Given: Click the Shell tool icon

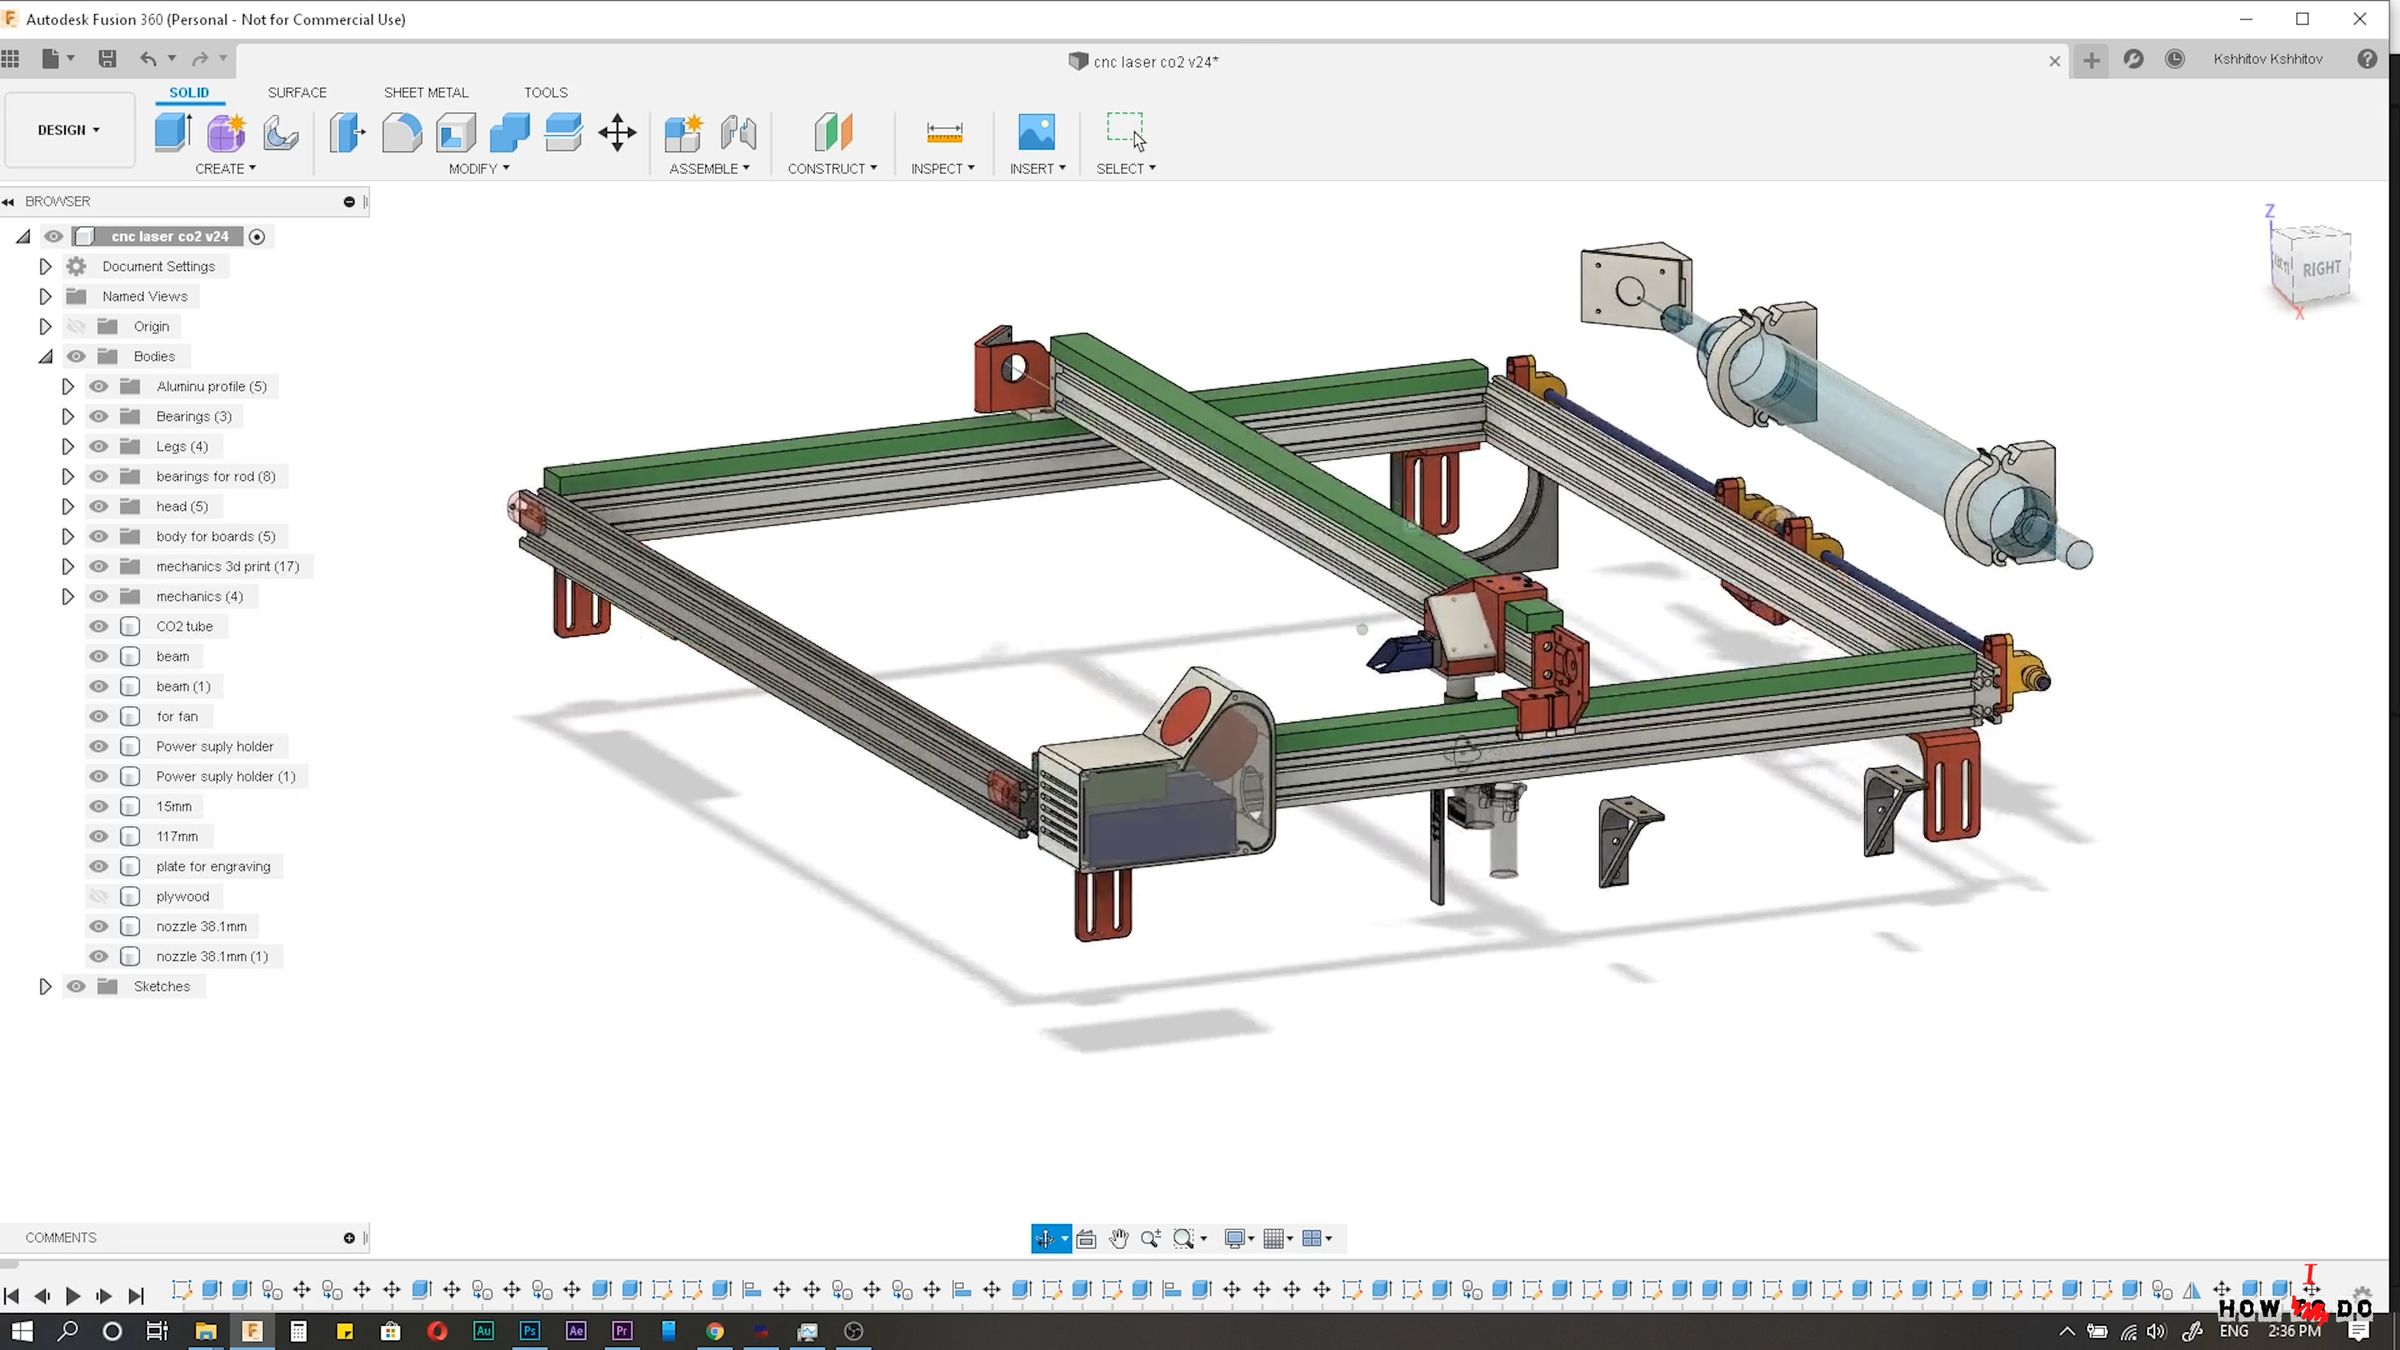Looking at the screenshot, I should 456,132.
